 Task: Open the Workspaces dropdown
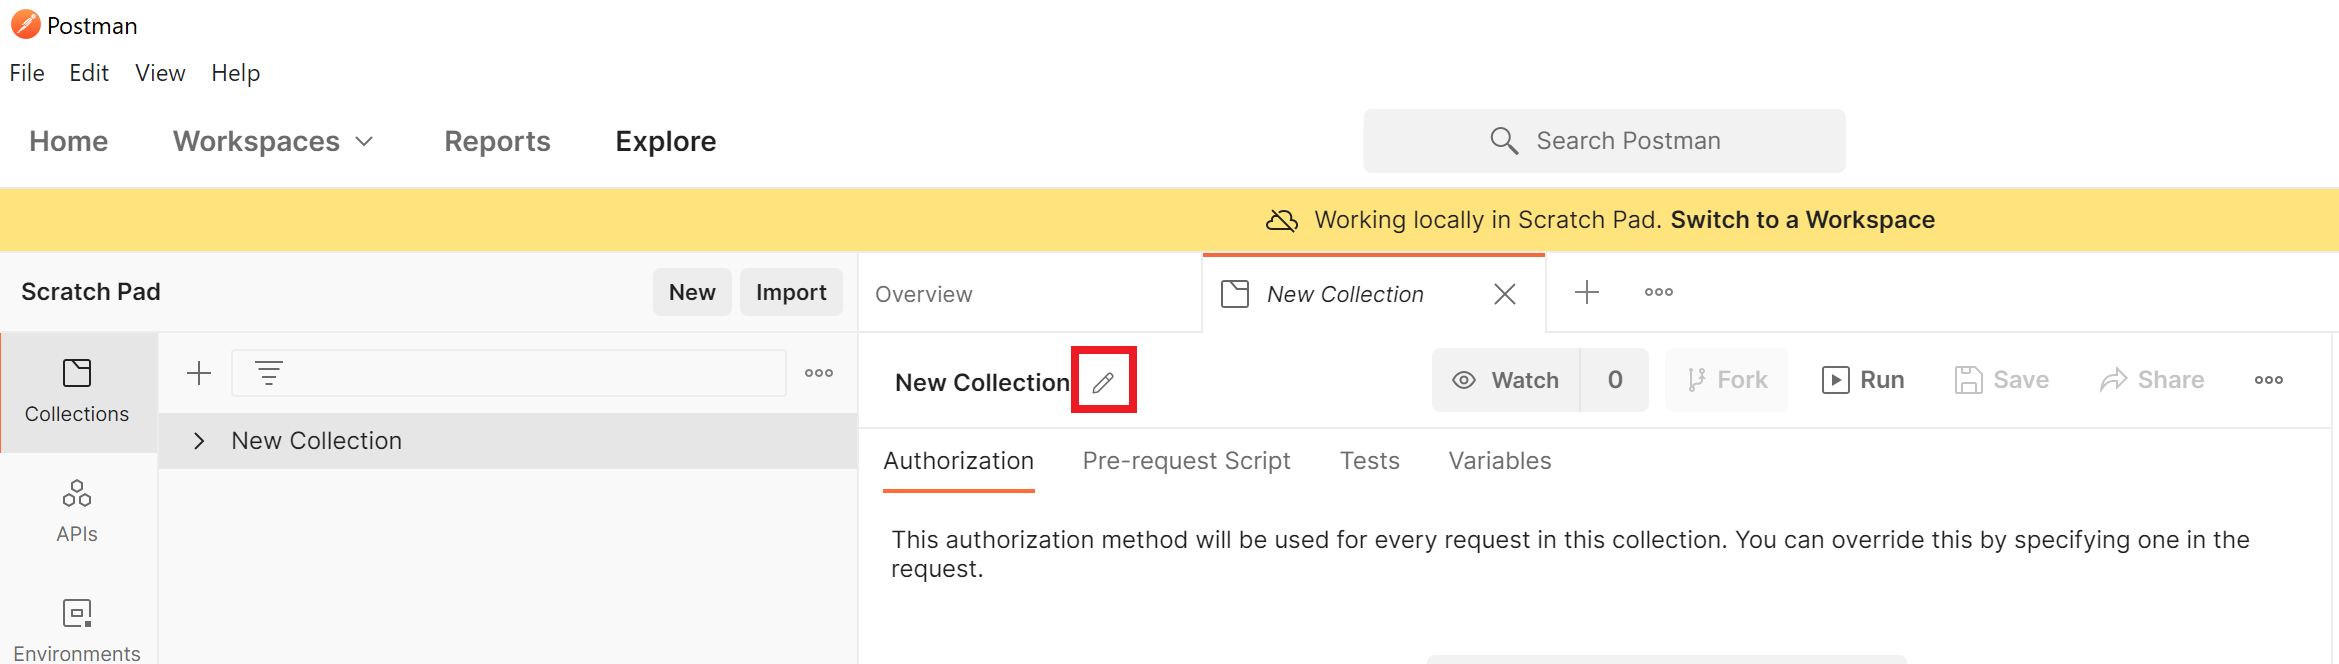(x=273, y=141)
